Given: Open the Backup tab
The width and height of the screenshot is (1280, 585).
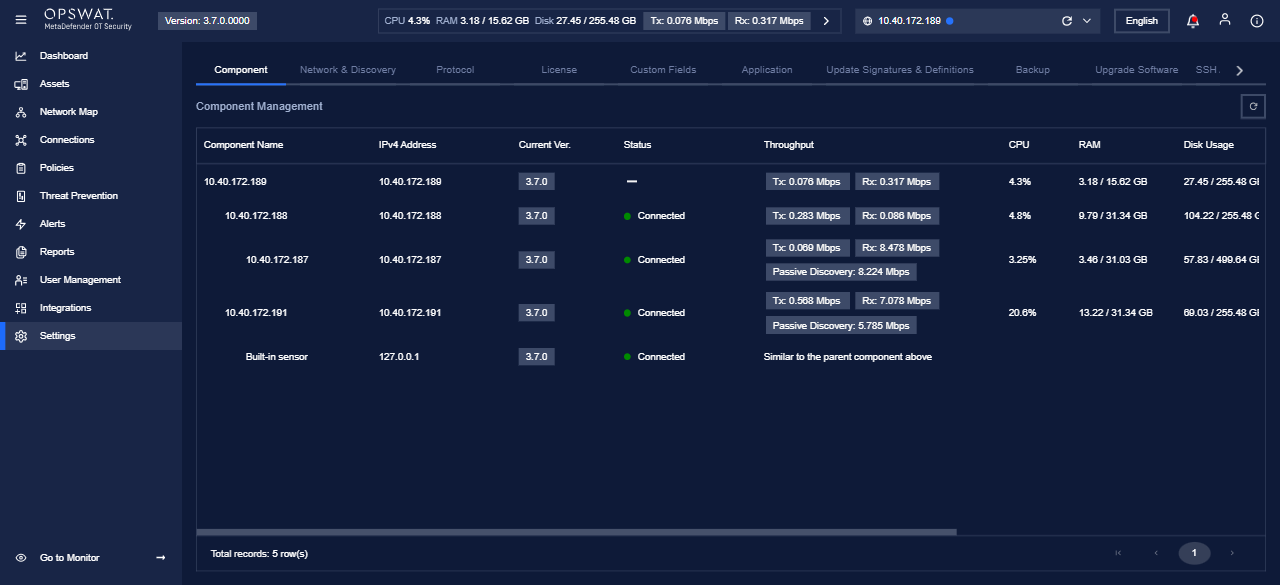Looking at the screenshot, I should click(1032, 70).
